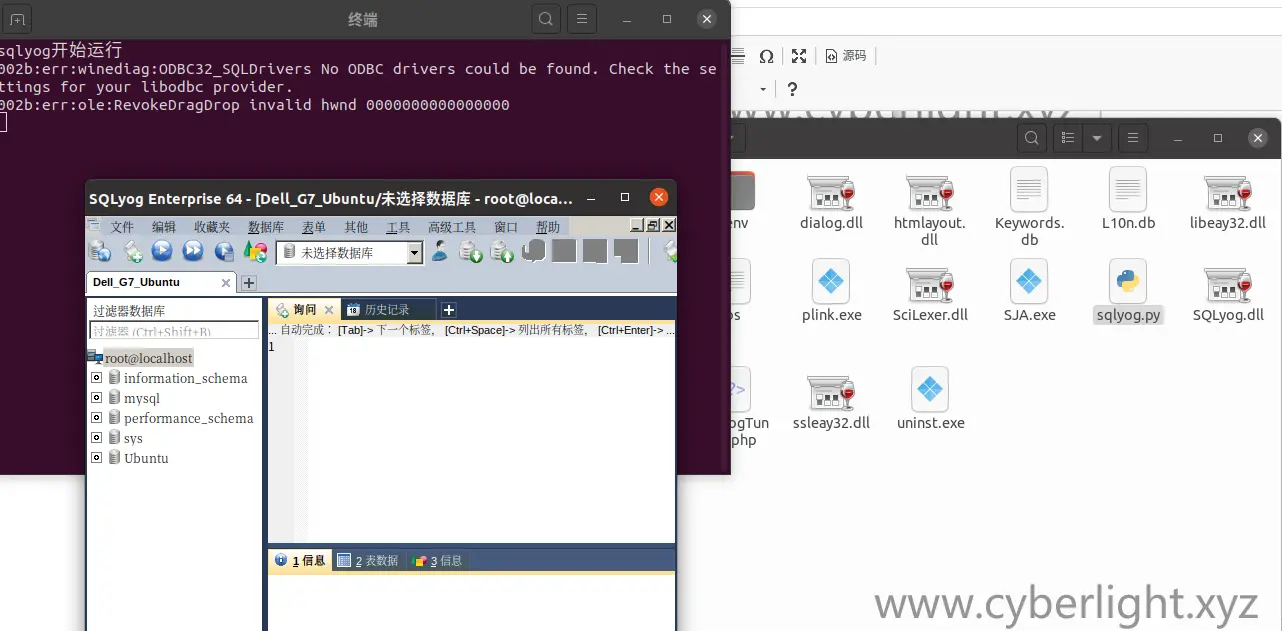The image size is (1282, 631).
Task: Switch to the 1 信息 result tab
Action: coord(300,560)
